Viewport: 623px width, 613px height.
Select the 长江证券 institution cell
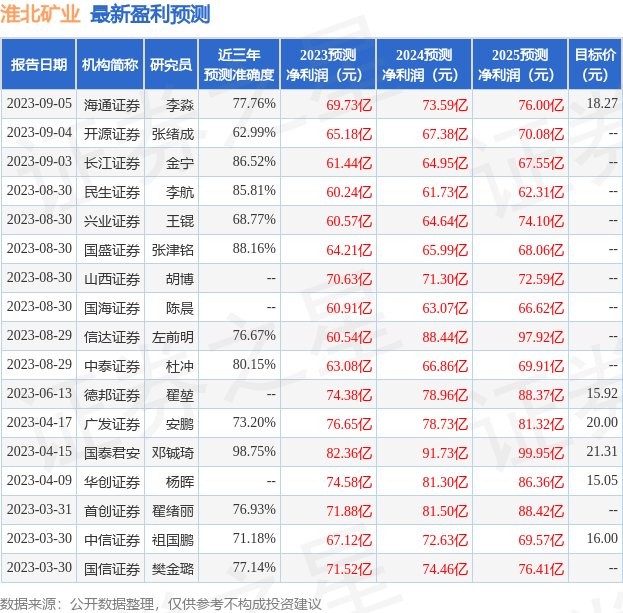click(x=112, y=163)
